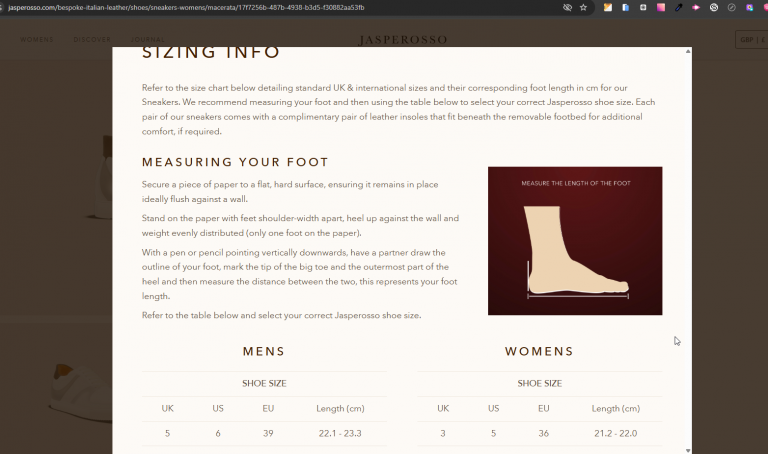The height and width of the screenshot is (454, 768).
Task: Click womens EU size 36 cell
Action: pos(544,433)
